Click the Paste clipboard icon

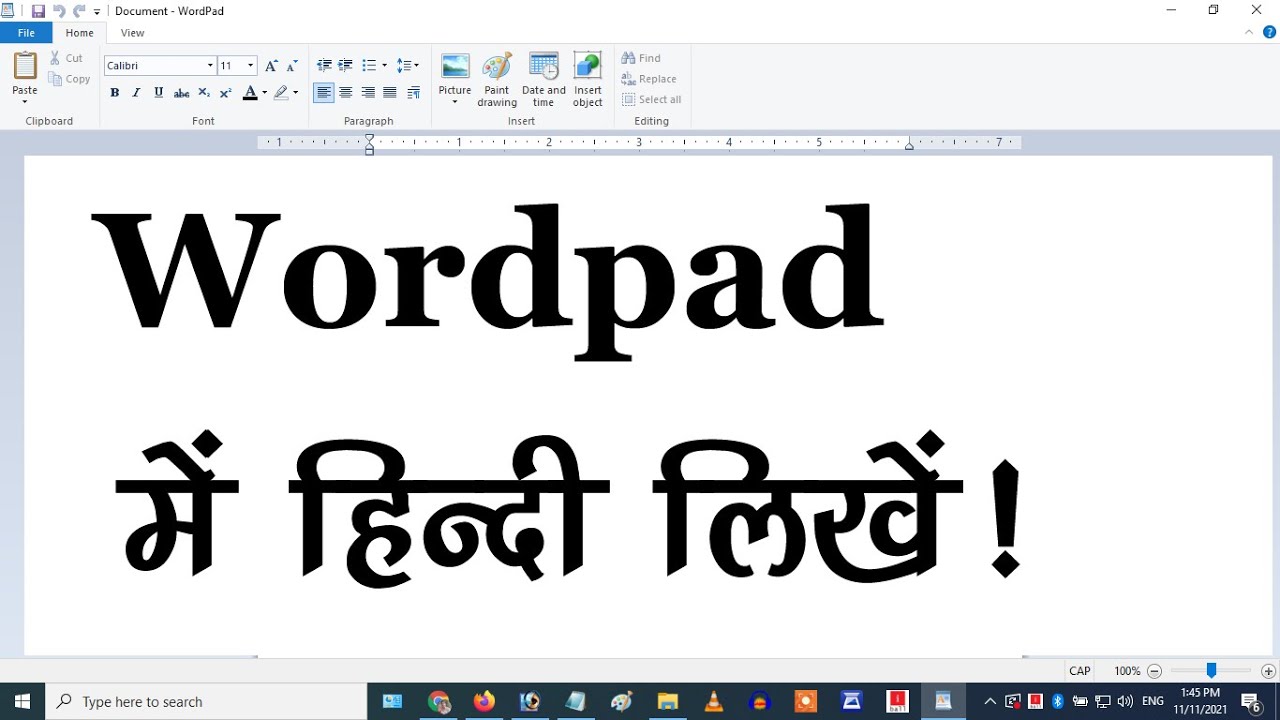(25, 66)
